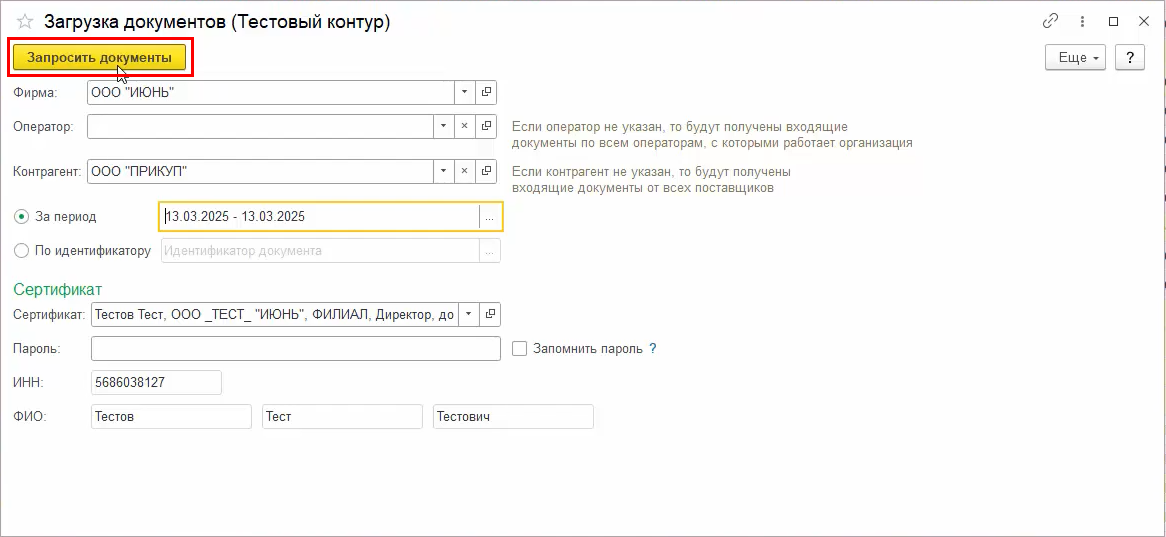Open the Контрагент ООО "ПРИКУП" card icon

coord(486,171)
